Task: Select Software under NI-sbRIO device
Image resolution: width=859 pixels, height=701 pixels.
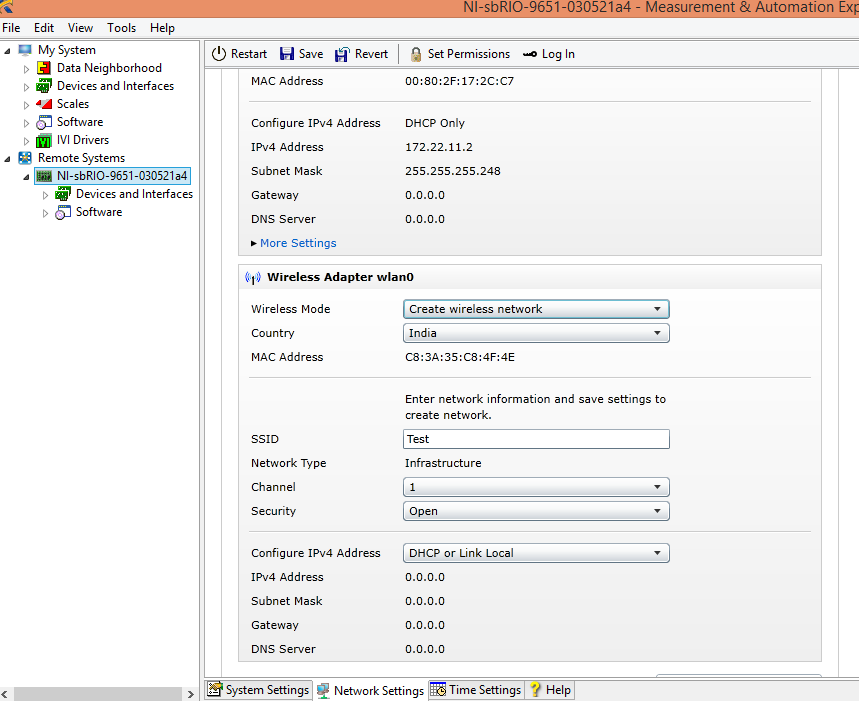Action: tap(99, 212)
